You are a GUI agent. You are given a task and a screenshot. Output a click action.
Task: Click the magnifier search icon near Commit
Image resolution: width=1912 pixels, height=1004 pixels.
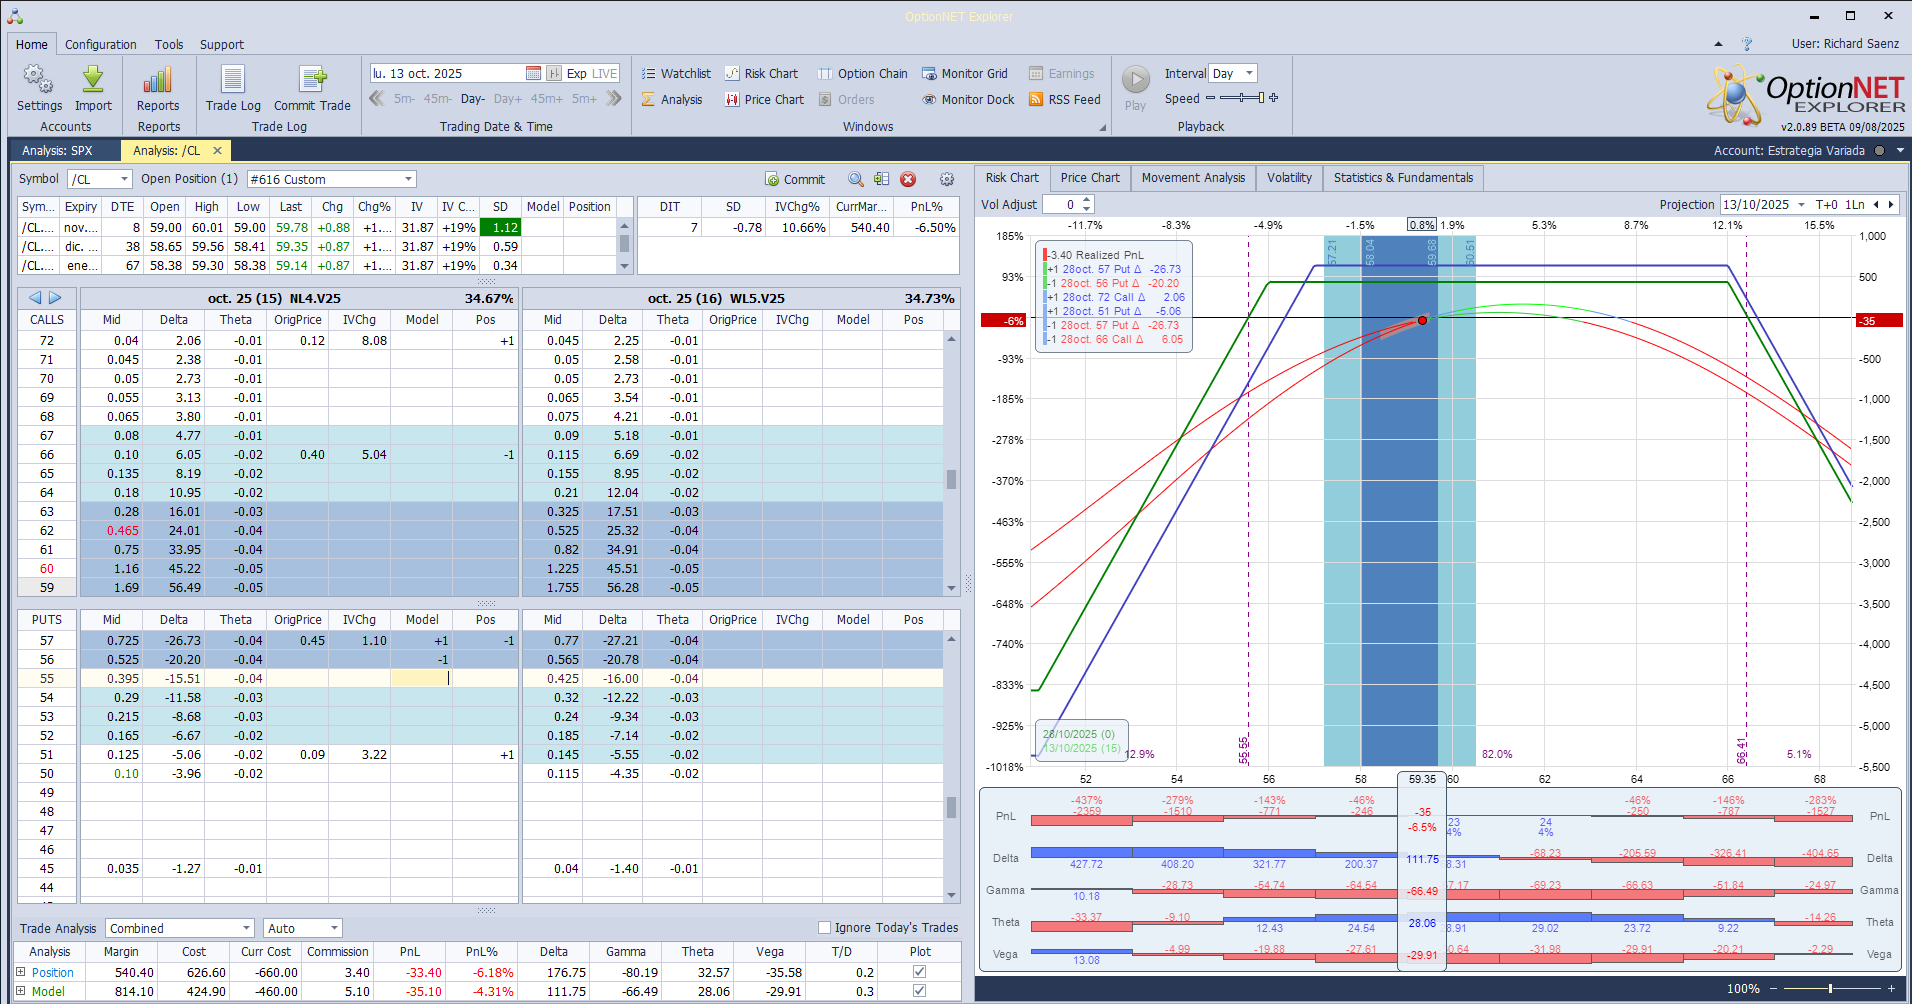click(x=856, y=179)
